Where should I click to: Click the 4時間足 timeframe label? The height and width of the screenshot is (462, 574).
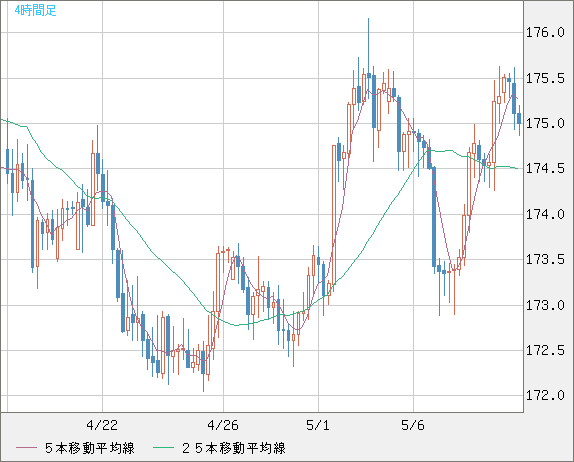pyautogui.click(x=35, y=10)
